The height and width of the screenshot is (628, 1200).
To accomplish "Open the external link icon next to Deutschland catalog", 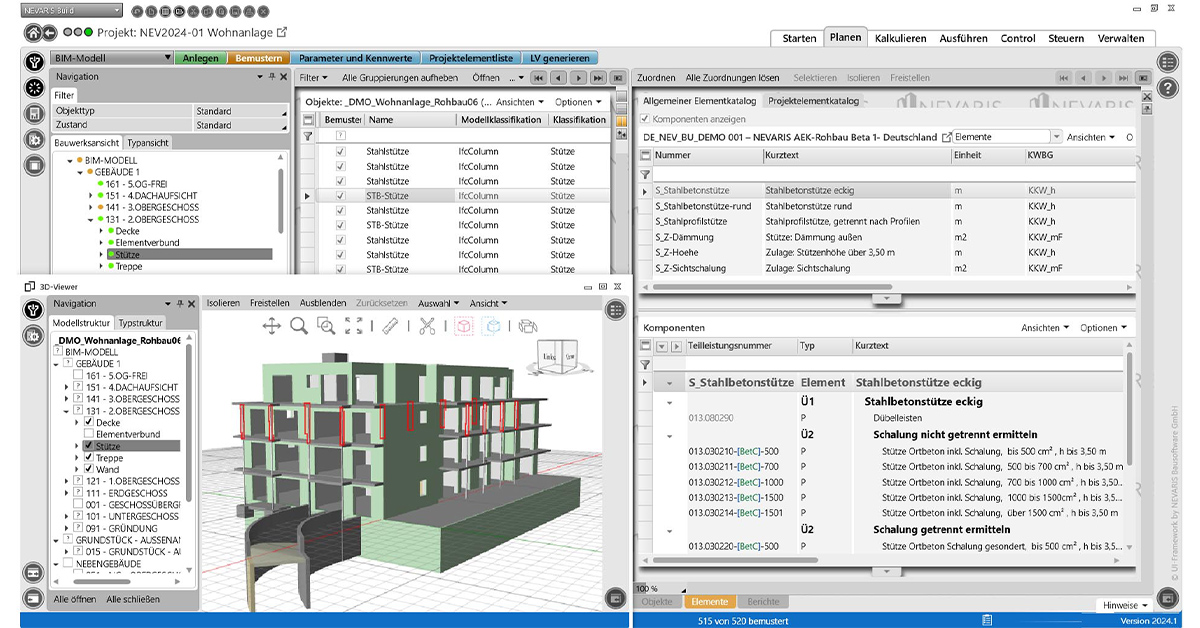I will 946,137.
